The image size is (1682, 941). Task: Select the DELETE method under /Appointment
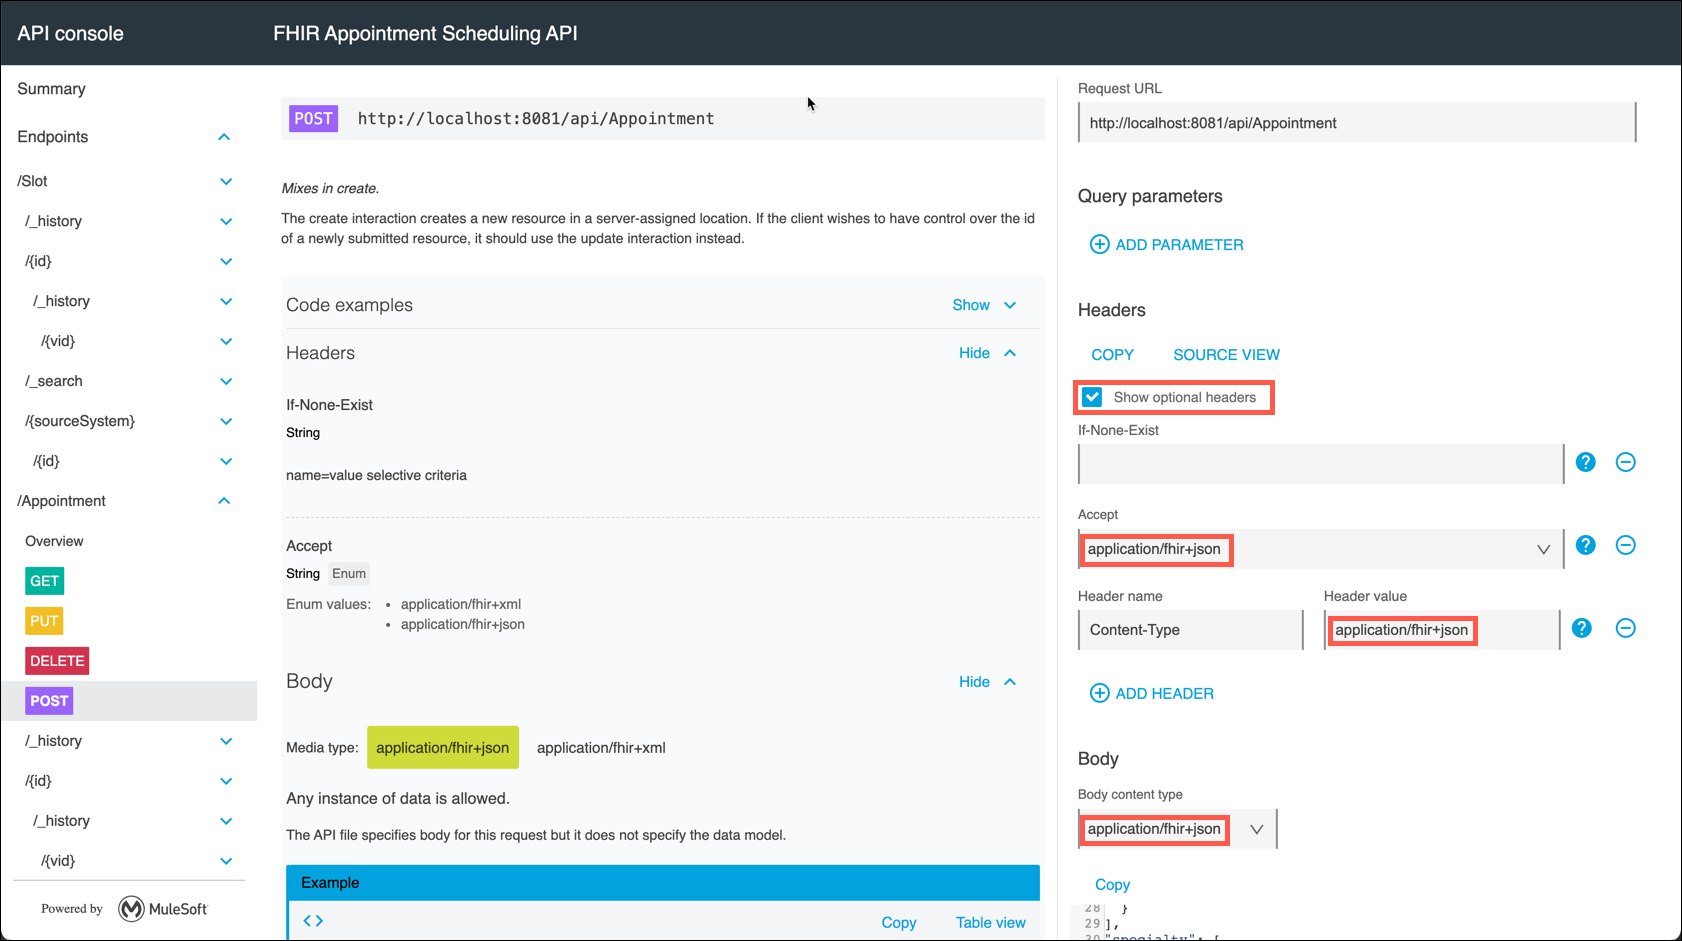click(x=57, y=661)
